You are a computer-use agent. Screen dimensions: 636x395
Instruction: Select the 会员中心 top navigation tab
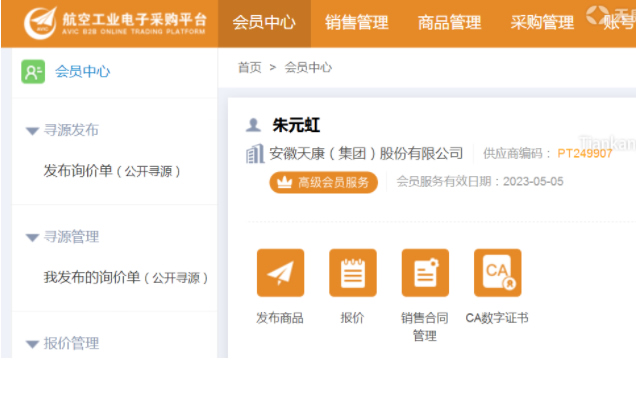tap(264, 23)
